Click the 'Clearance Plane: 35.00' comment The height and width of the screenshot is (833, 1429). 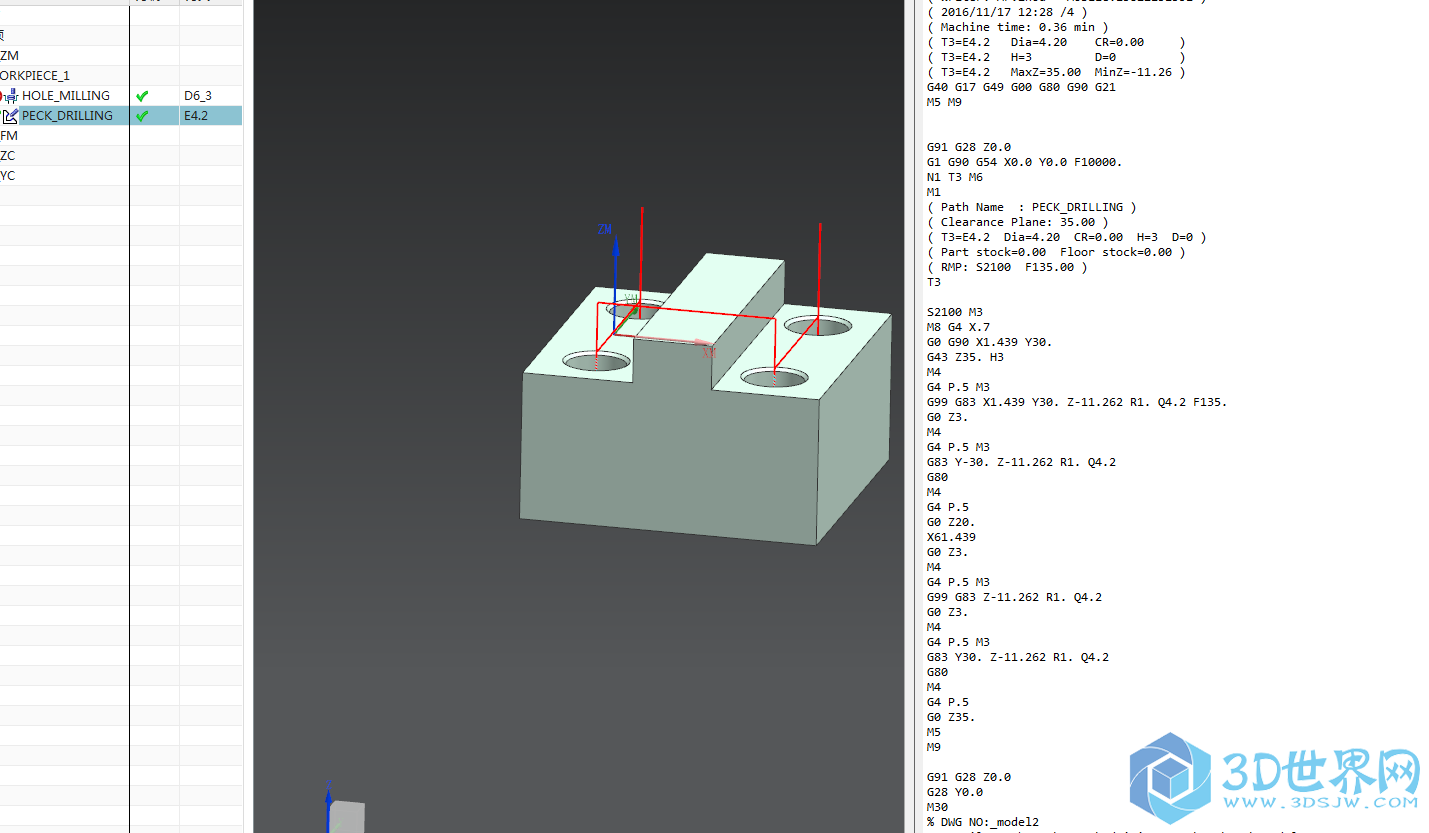(1018, 222)
